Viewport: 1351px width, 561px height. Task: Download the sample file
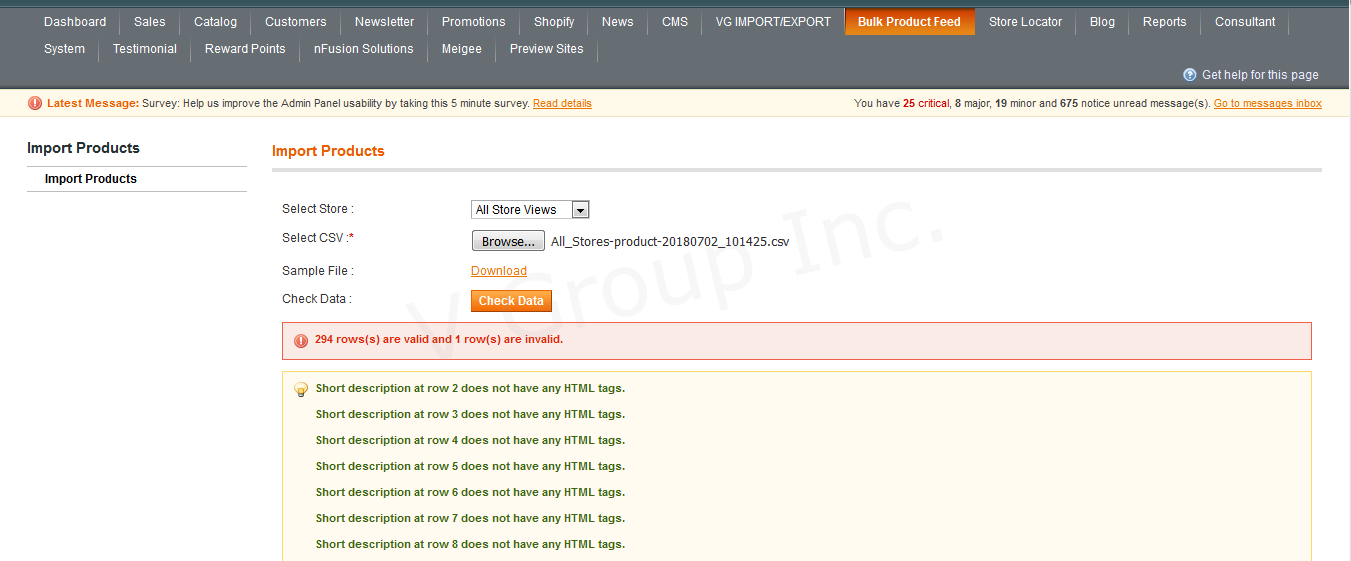pyautogui.click(x=499, y=271)
